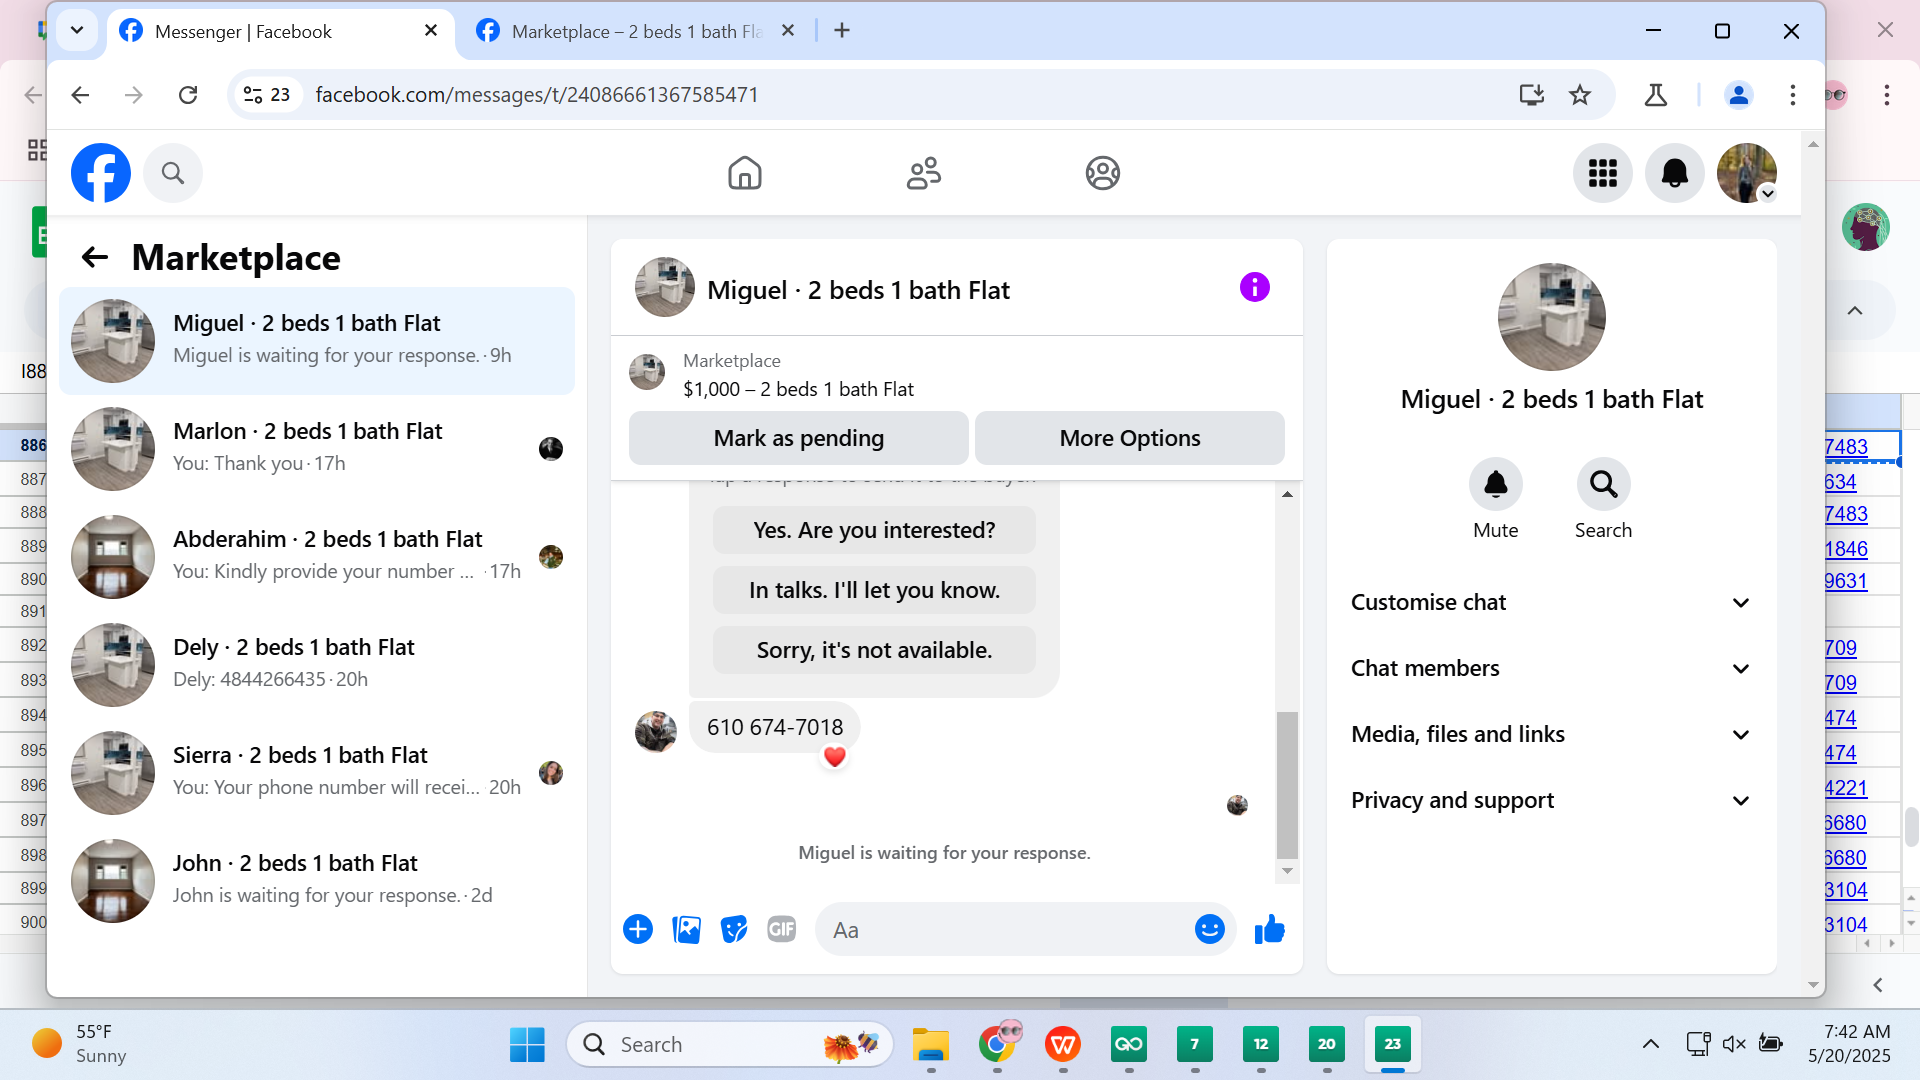The width and height of the screenshot is (1920, 1080).
Task: Open the notifications bell icon
Action: point(1674,173)
